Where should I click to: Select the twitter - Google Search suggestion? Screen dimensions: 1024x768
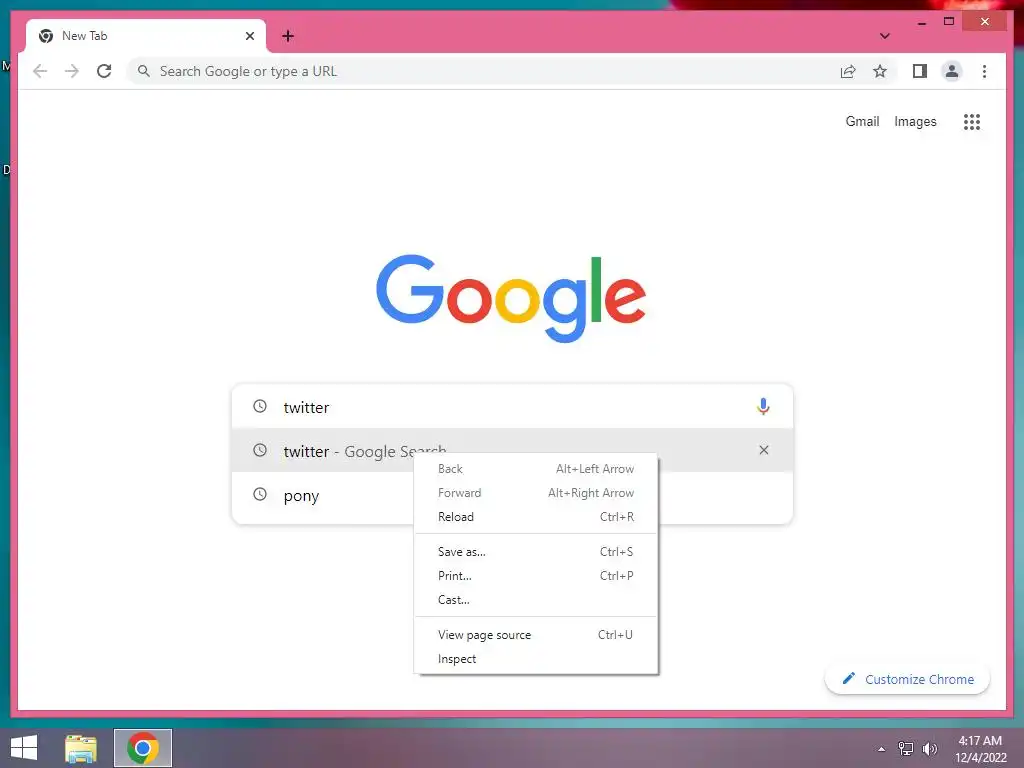pyautogui.click(x=512, y=450)
